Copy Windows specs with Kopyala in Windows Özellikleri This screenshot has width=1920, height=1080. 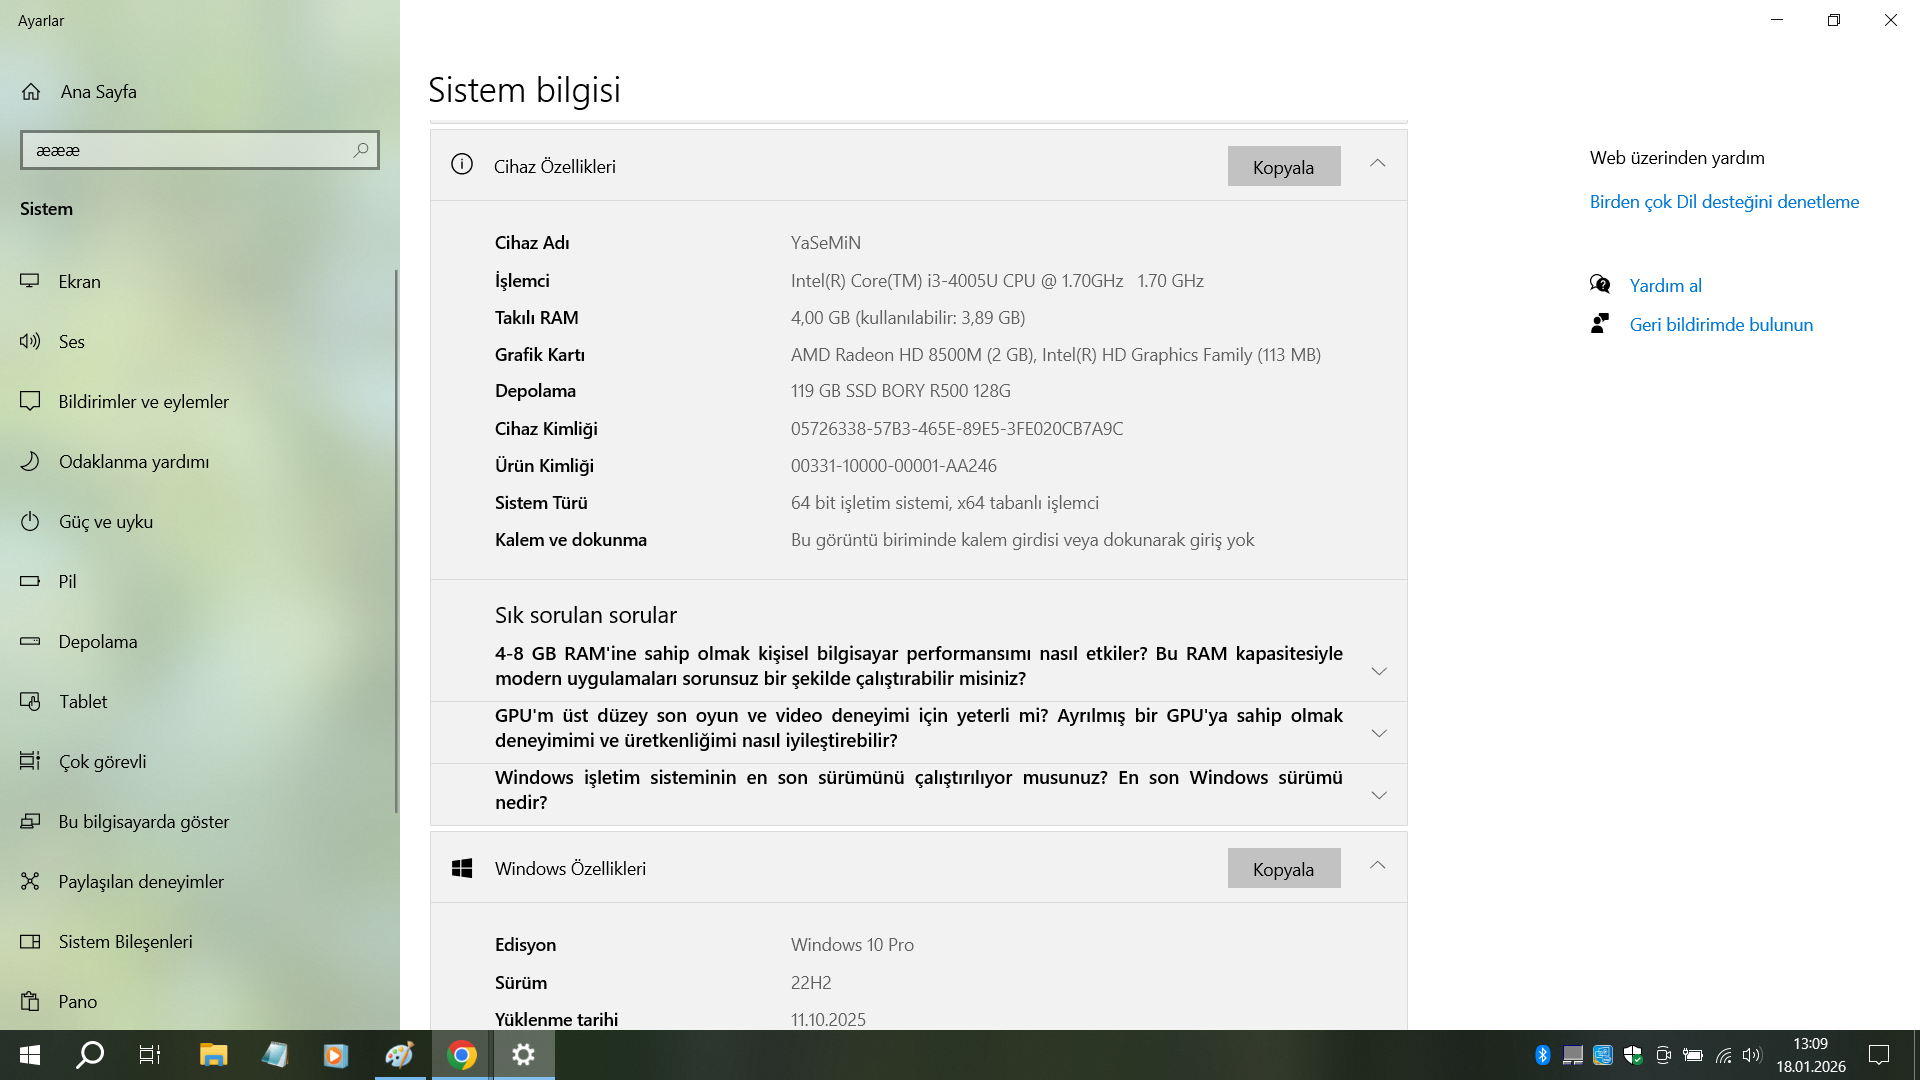tap(1284, 869)
